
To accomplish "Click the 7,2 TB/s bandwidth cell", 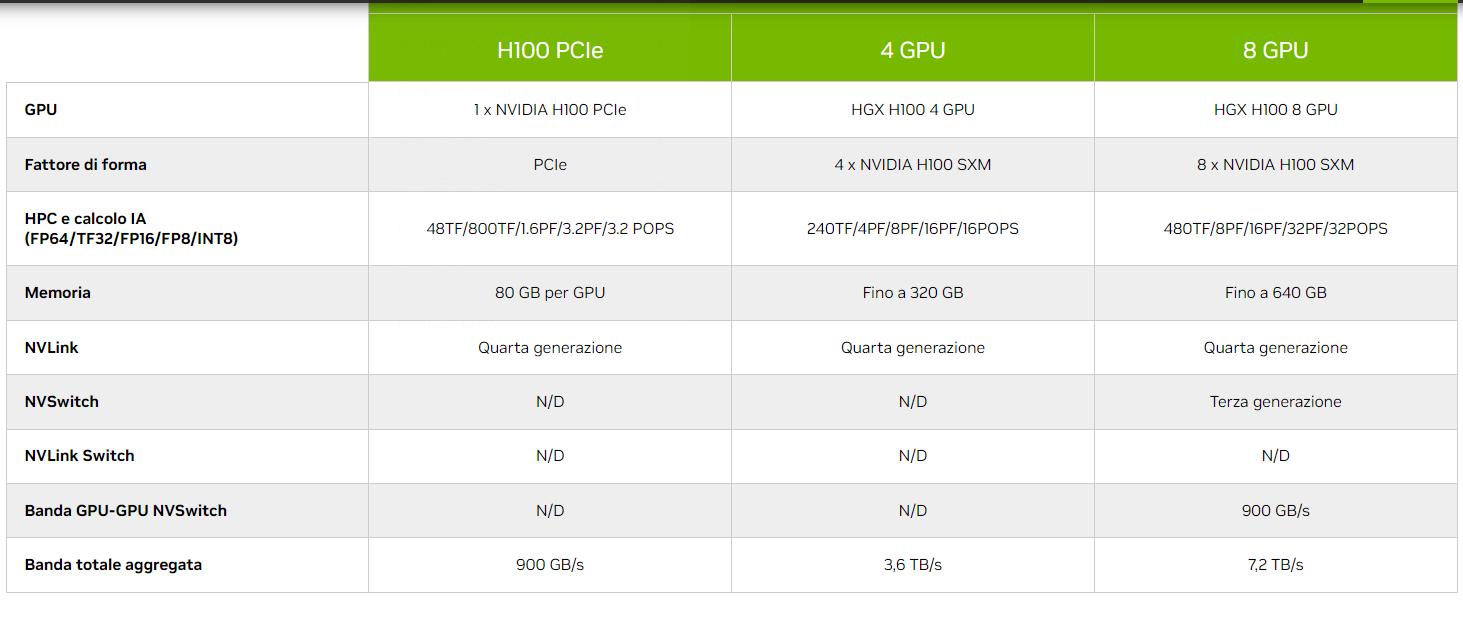I will (1276, 564).
